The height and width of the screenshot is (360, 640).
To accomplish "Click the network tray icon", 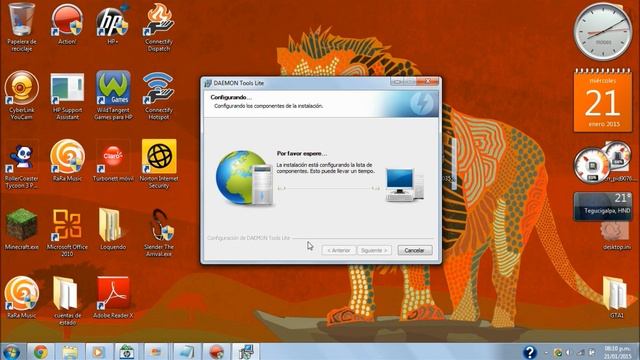I will point(580,352).
